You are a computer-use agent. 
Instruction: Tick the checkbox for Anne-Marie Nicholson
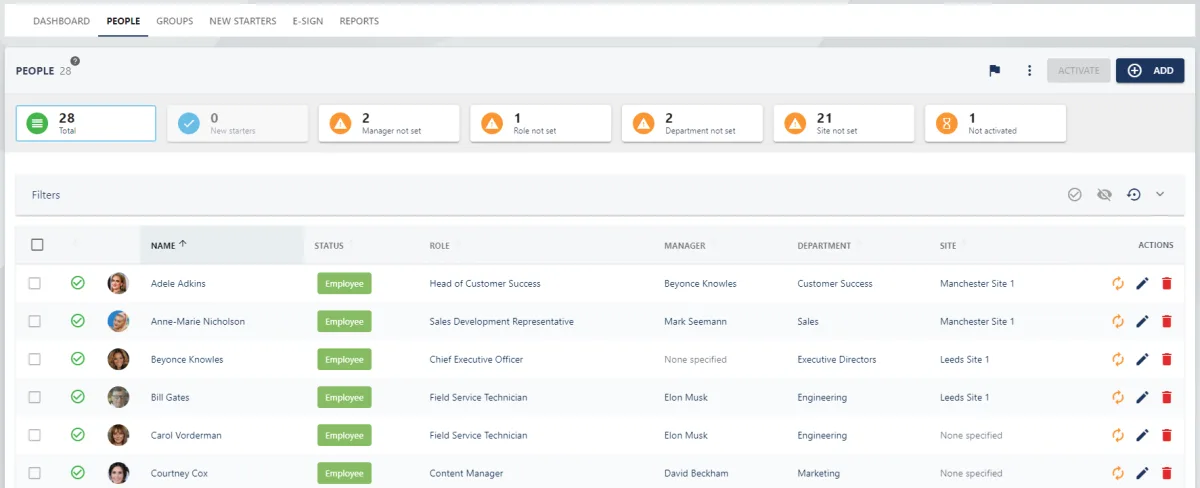34,322
